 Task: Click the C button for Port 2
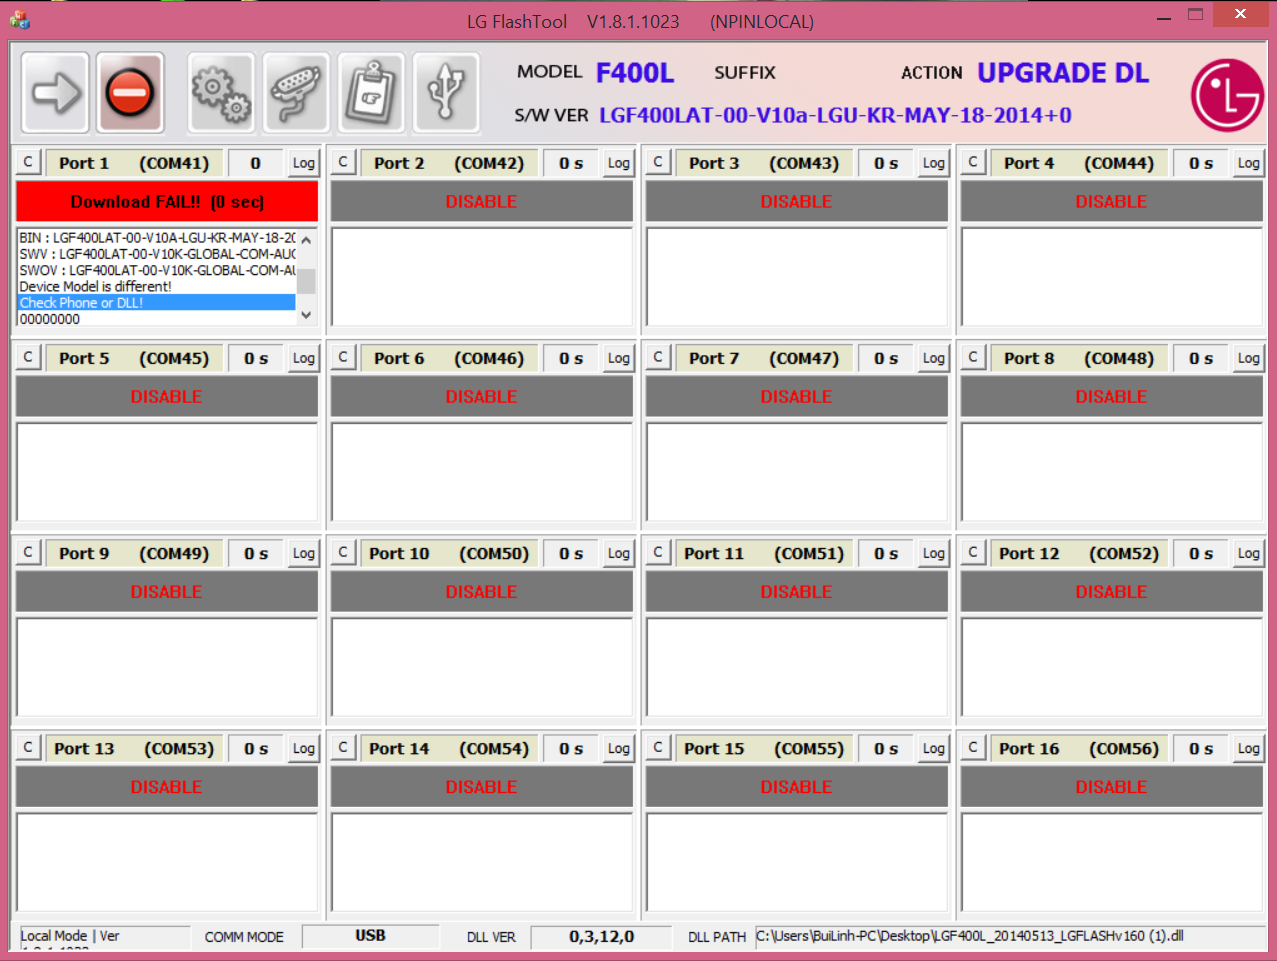pos(343,162)
